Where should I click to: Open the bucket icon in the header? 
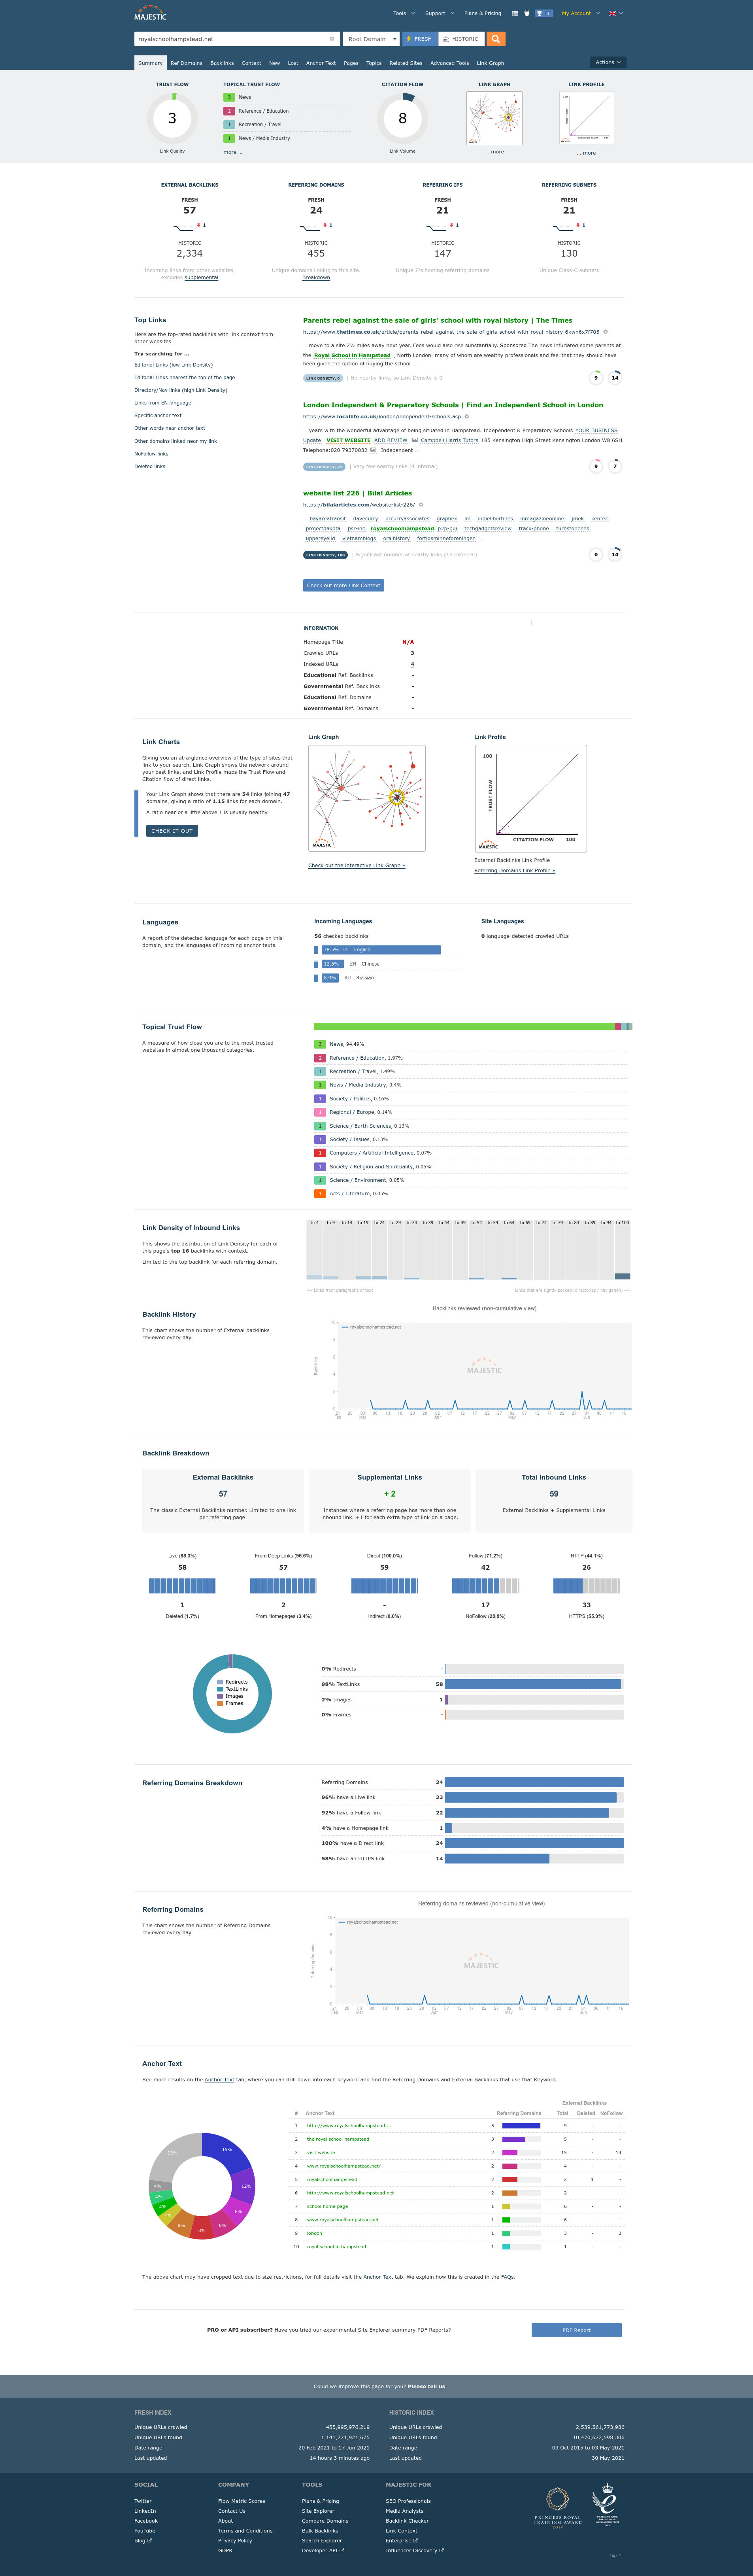527,13
